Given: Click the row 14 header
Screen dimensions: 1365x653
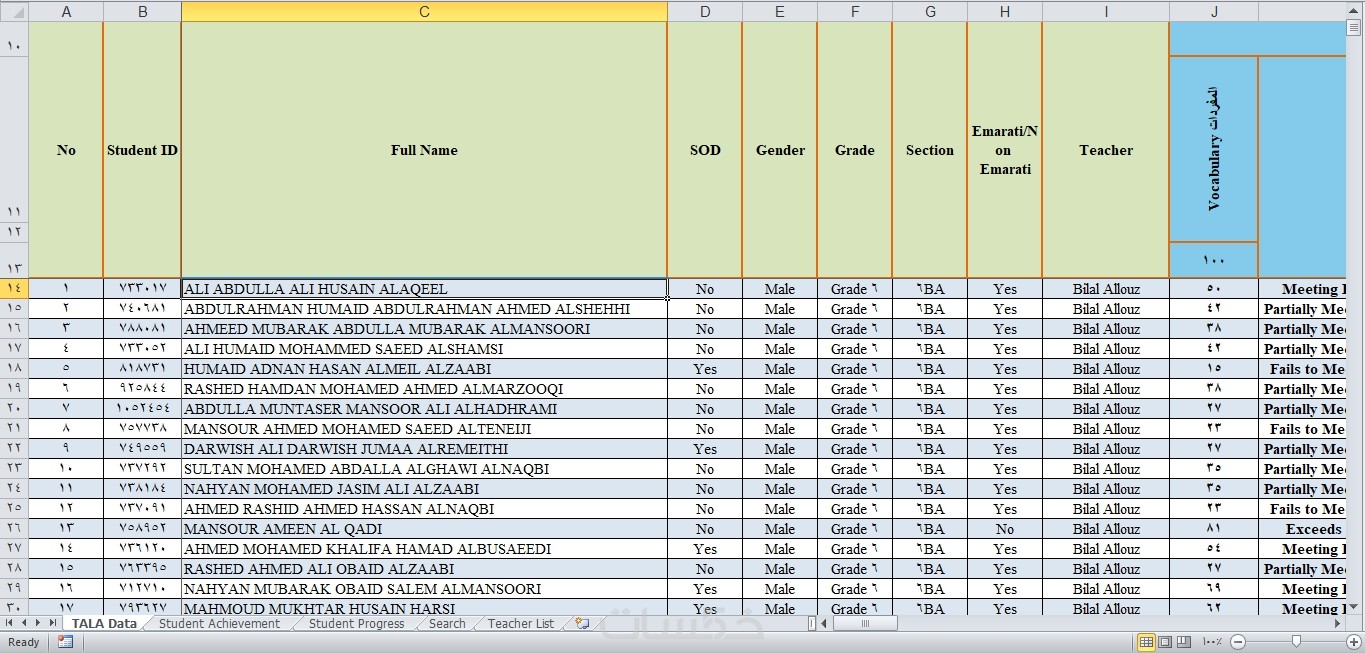Looking at the screenshot, I should tap(14, 289).
